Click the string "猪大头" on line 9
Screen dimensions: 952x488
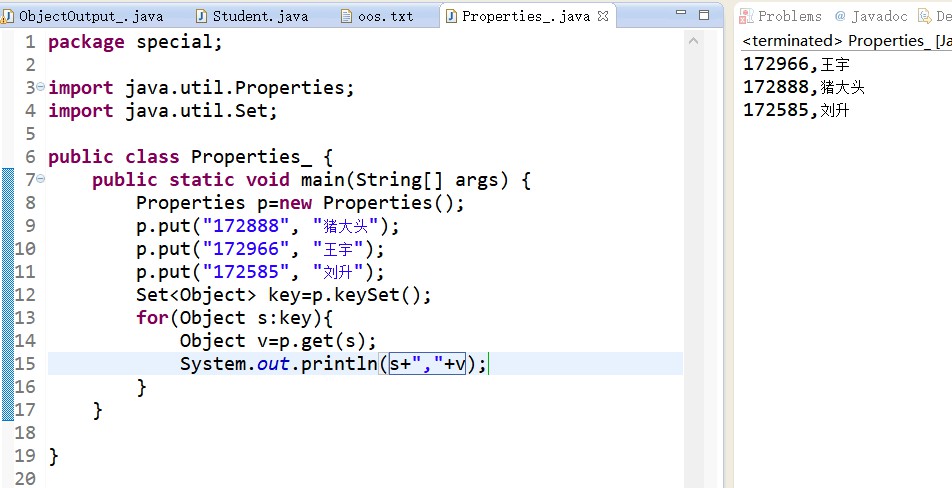click(345, 226)
